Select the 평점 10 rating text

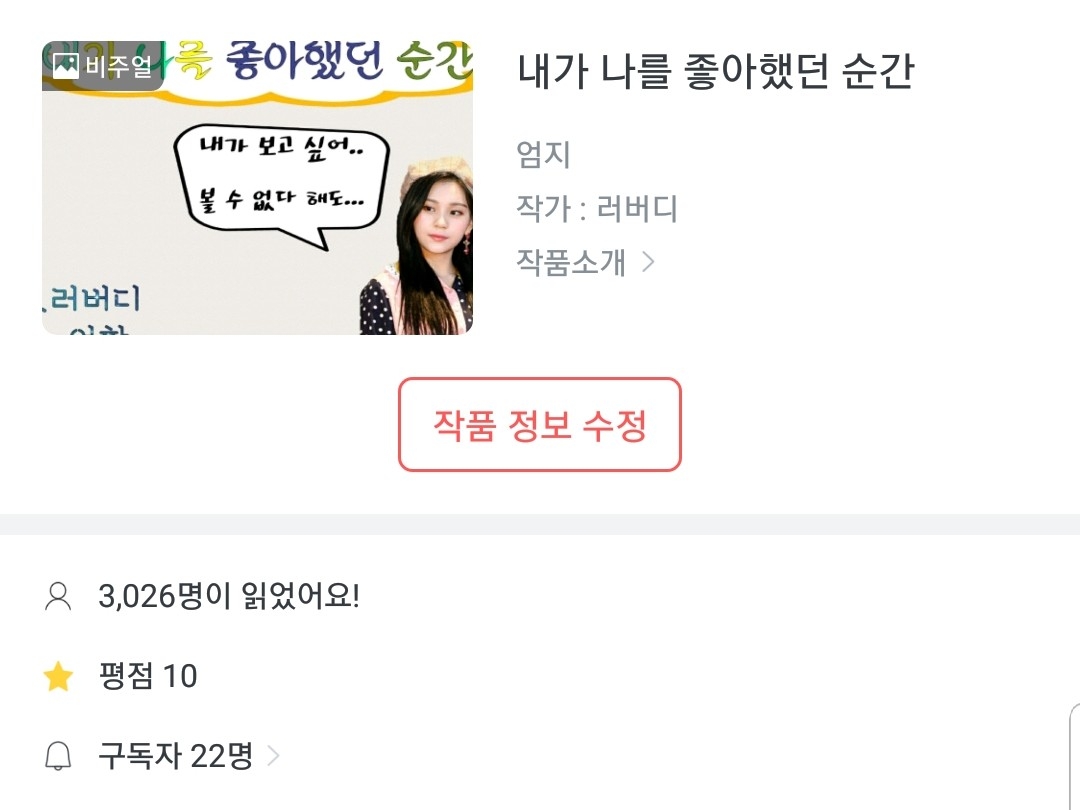point(148,677)
